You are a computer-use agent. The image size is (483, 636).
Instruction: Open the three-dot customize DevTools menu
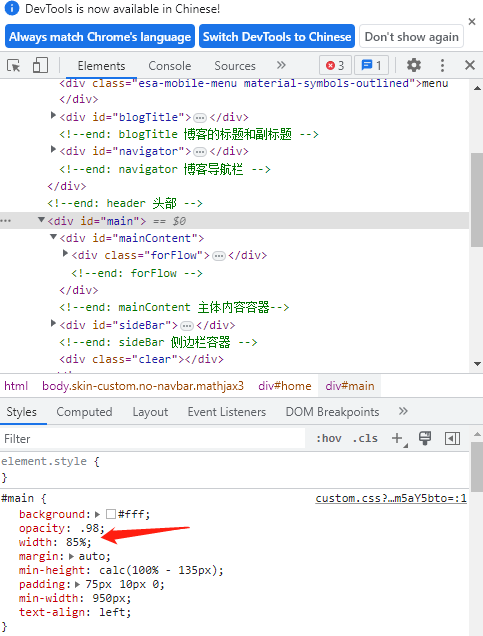point(442,65)
